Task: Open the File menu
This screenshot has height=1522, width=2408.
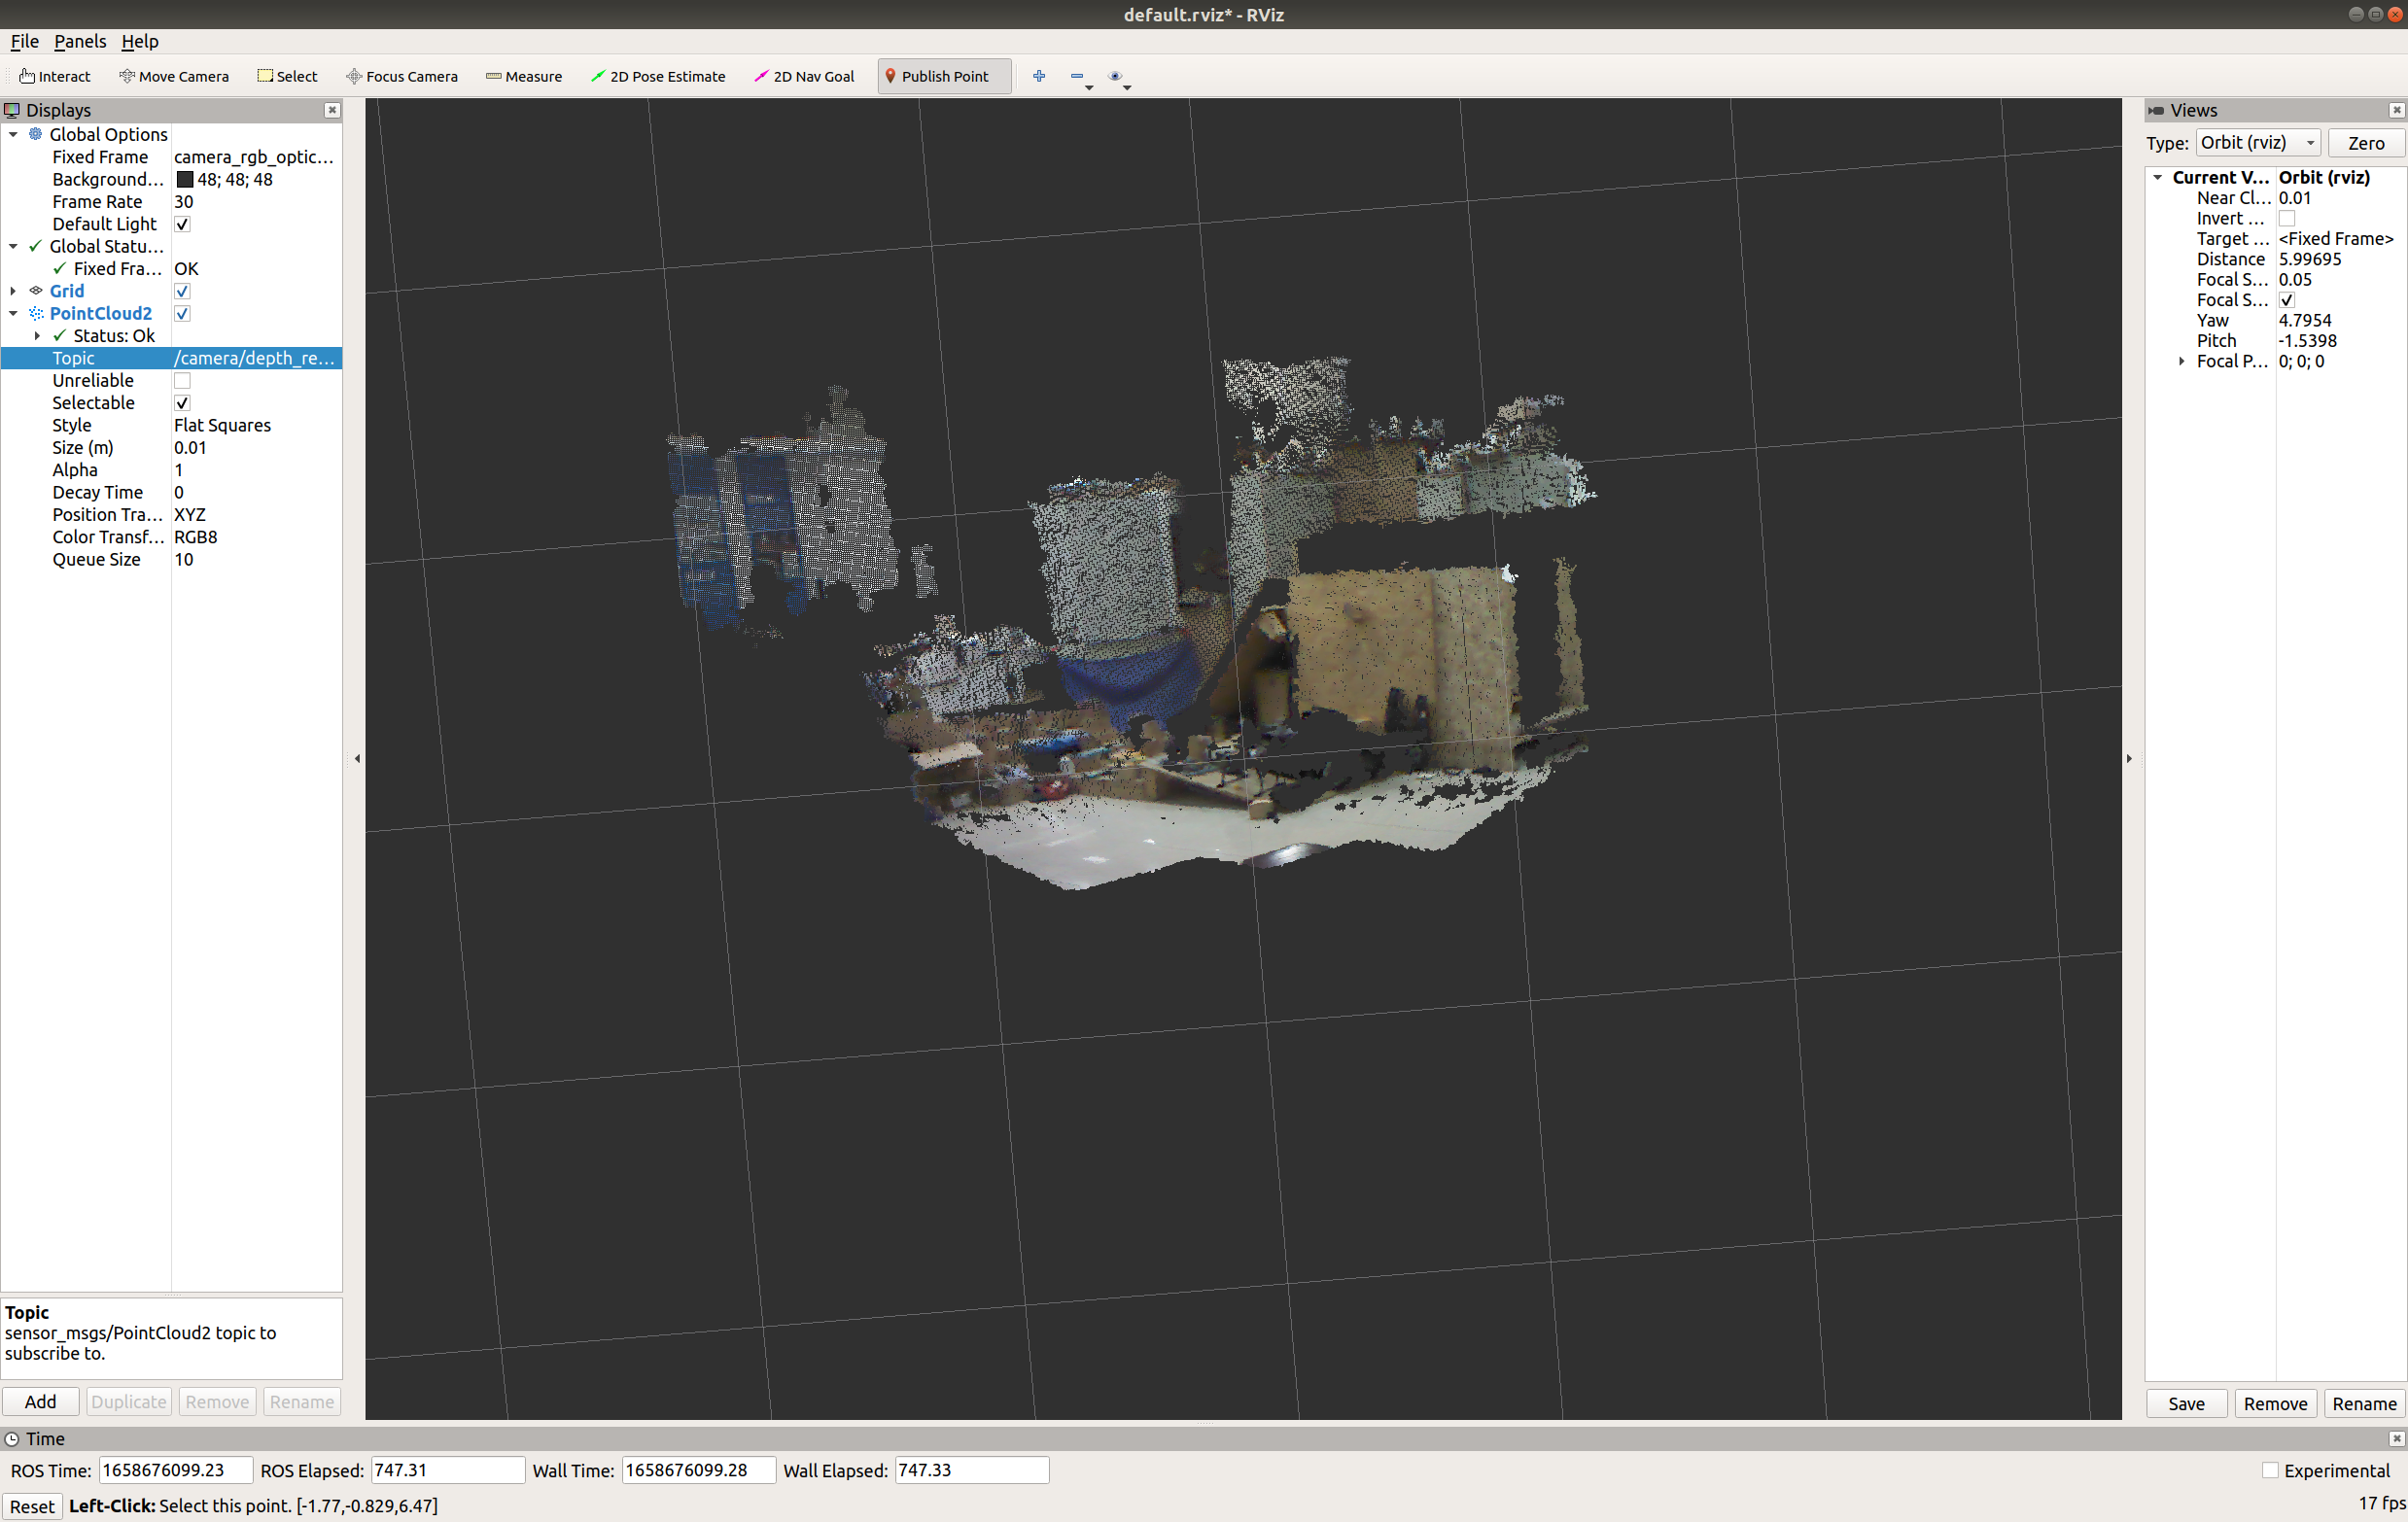Action: pos(24,41)
